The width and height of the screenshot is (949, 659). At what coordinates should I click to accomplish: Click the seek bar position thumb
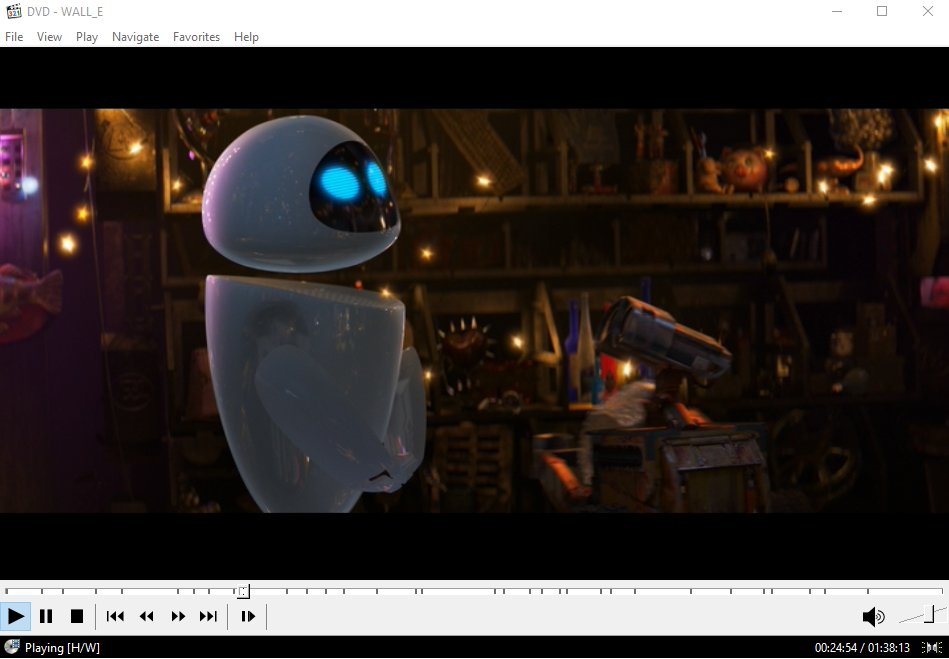(243, 591)
